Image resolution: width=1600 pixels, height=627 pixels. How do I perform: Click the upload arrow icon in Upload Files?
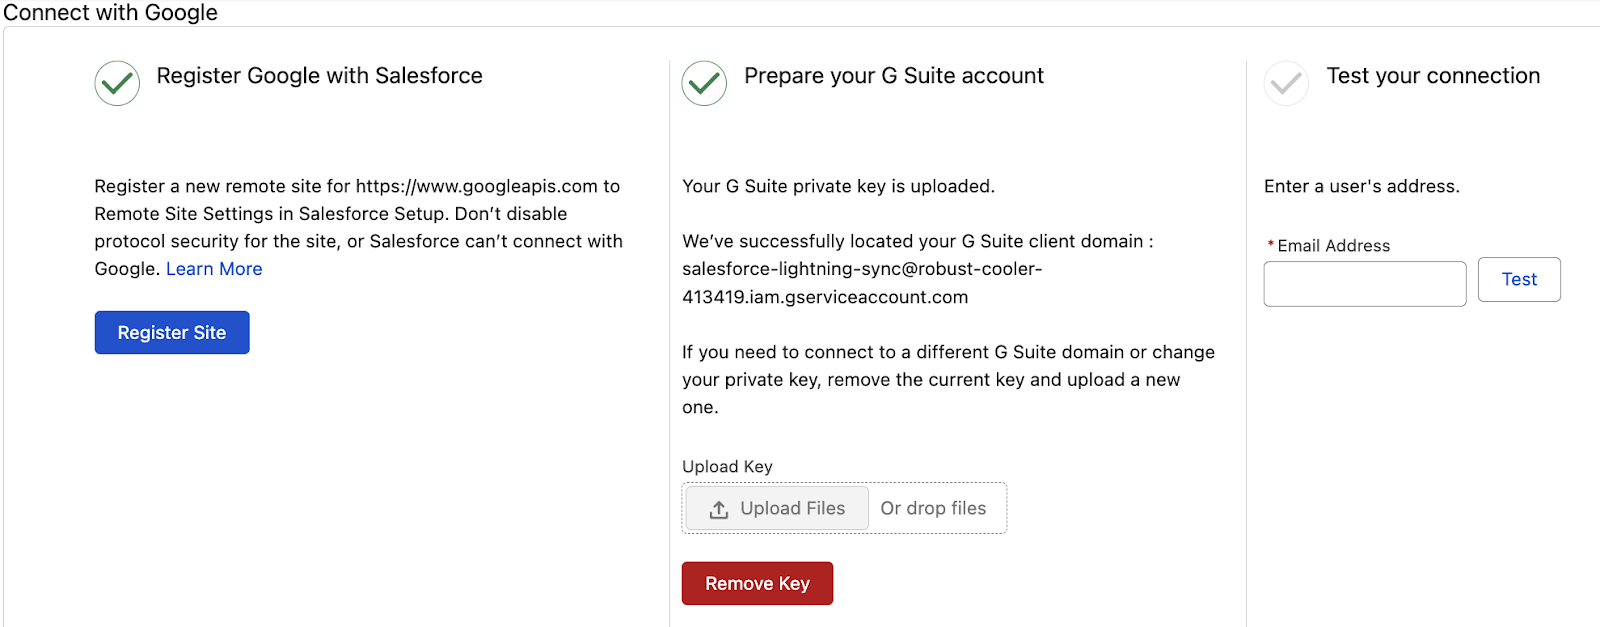click(719, 509)
